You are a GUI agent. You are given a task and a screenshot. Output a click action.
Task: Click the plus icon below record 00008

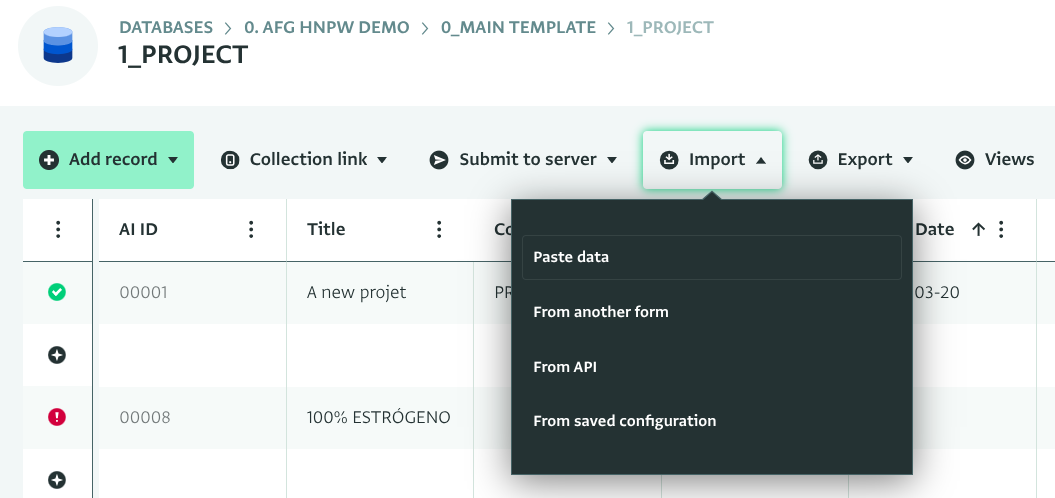point(57,480)
